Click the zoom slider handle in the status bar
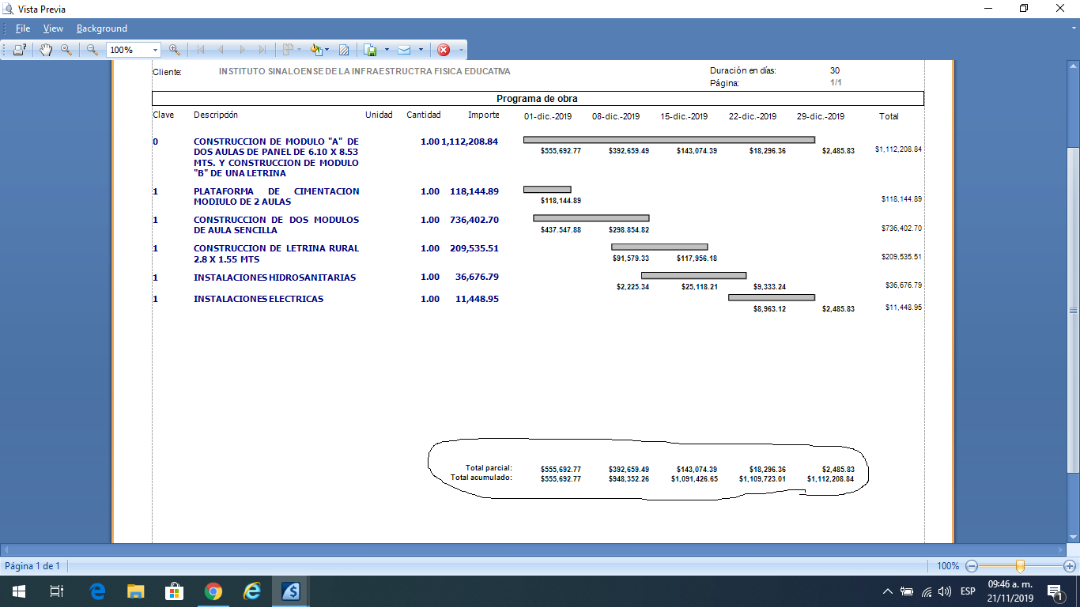Screen dimensions: 1080x607 coord(1020,566)
